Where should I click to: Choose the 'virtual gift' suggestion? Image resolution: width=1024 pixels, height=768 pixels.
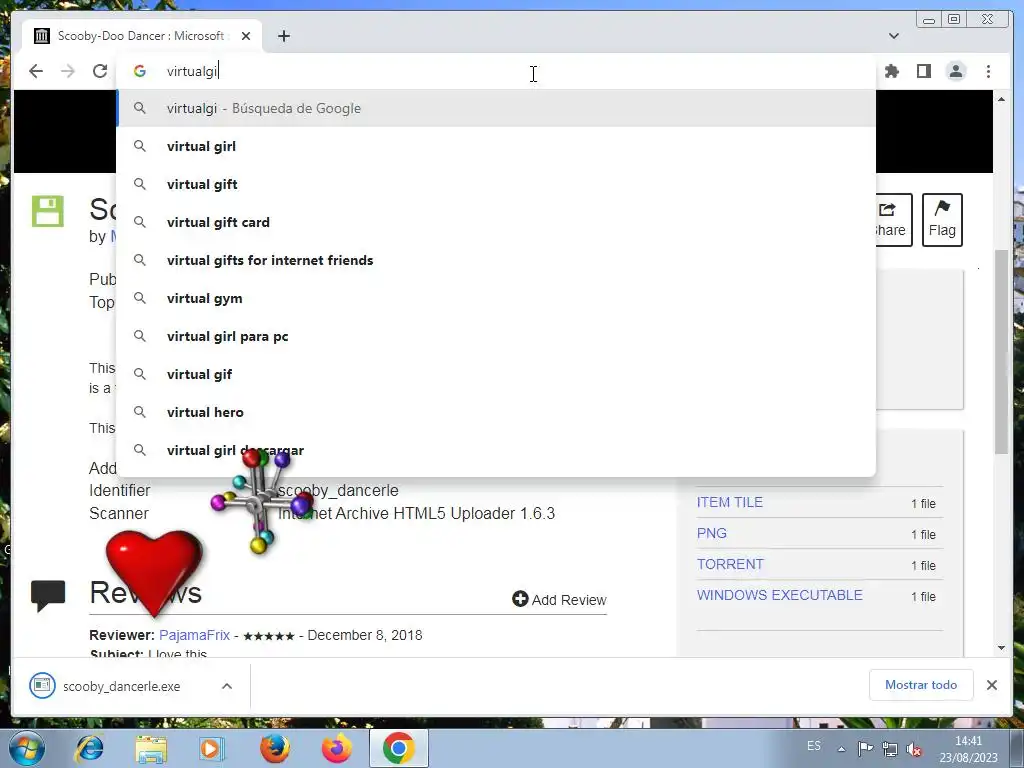496,184
